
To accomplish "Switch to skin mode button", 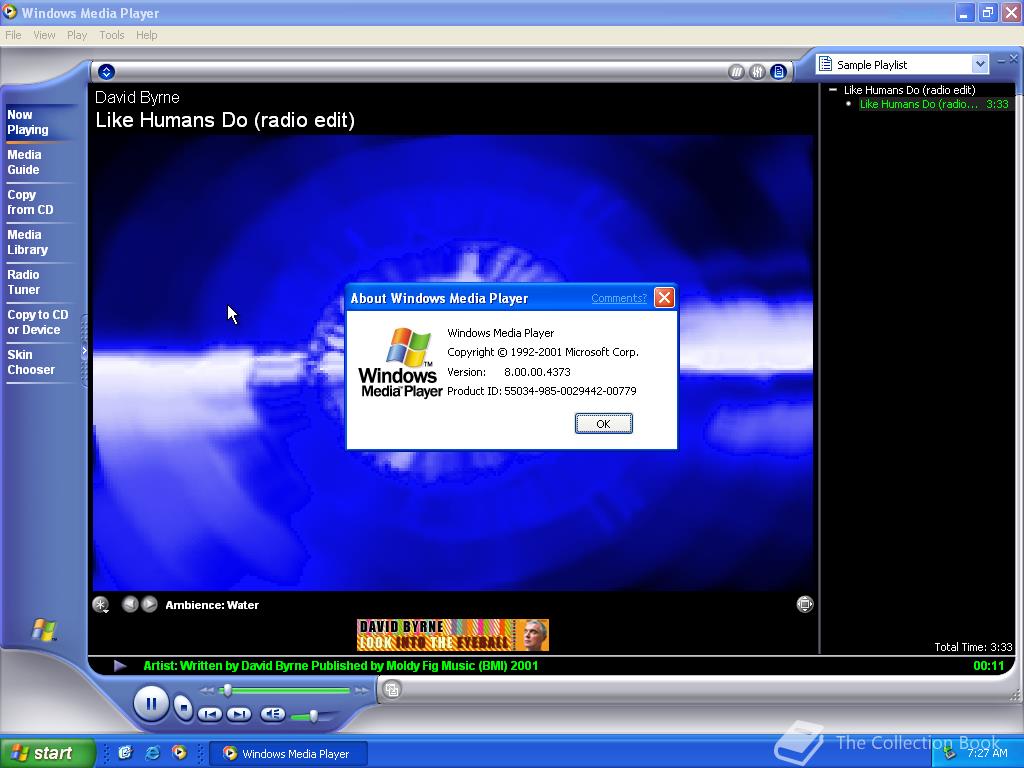I will point(392,689).
